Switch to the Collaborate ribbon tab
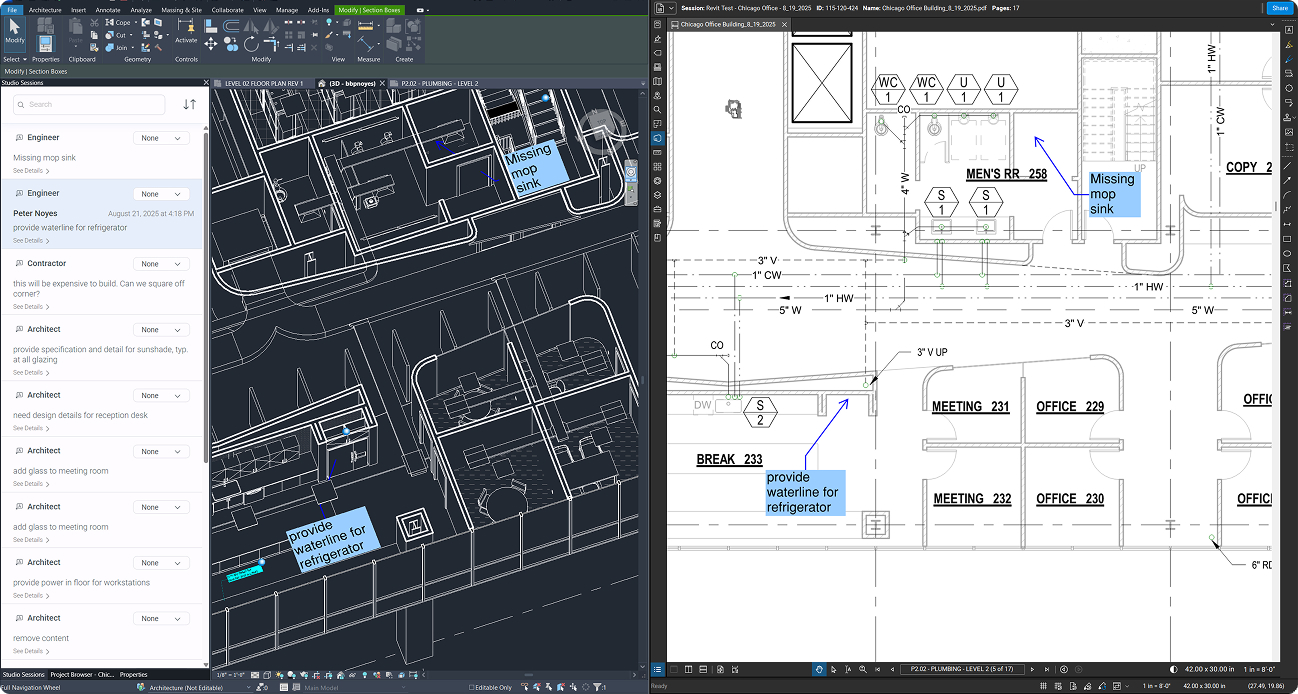Image resolution: width=1298 pixels, height=694 pixels. (x=227, y=9)
